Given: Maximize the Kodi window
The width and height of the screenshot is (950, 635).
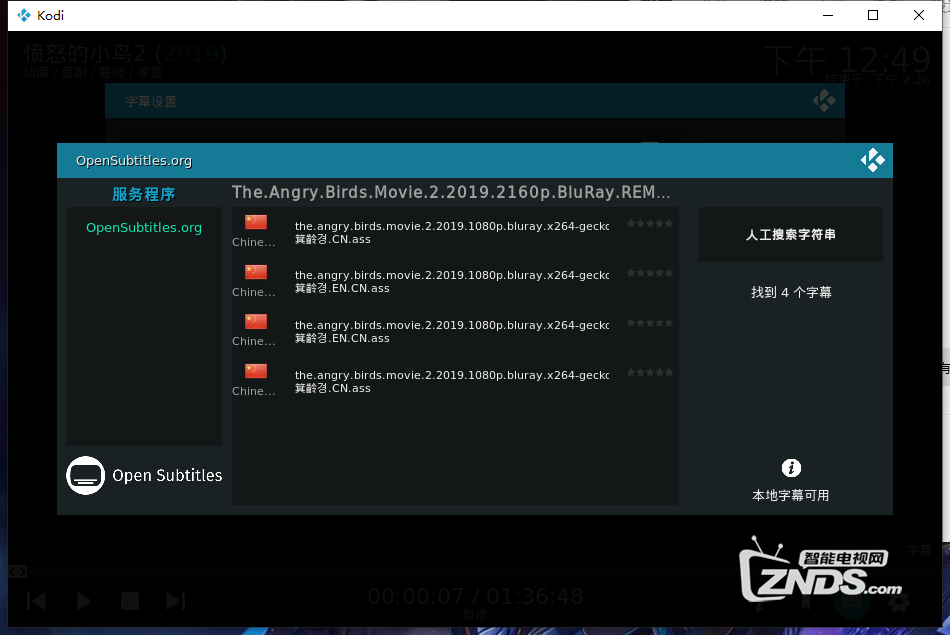Looking at the screenshot, I should [x=873, y=15].
